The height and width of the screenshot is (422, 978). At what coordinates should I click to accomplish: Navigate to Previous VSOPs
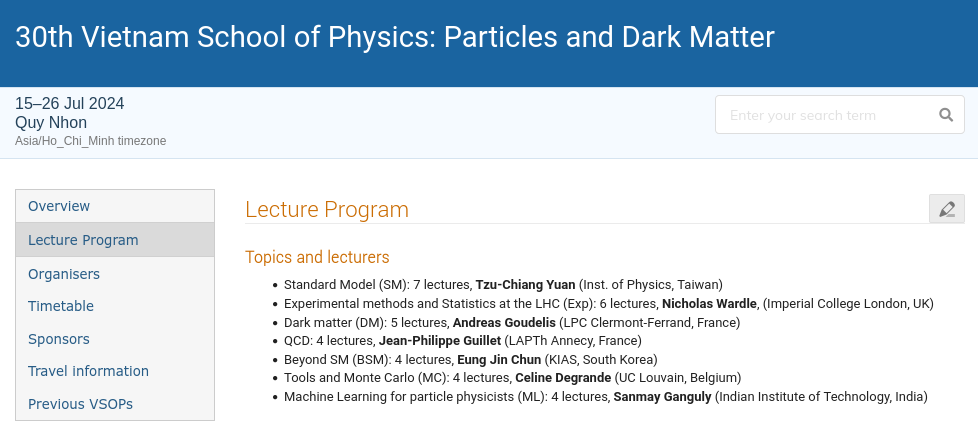(x=80, y=404)
